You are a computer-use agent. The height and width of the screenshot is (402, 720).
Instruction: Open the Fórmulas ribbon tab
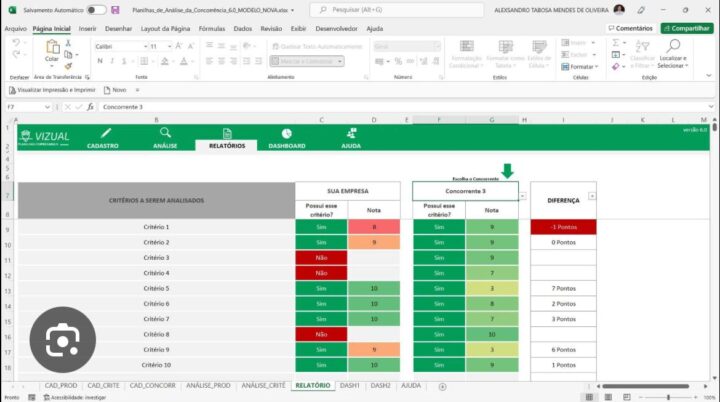point(212,29)
